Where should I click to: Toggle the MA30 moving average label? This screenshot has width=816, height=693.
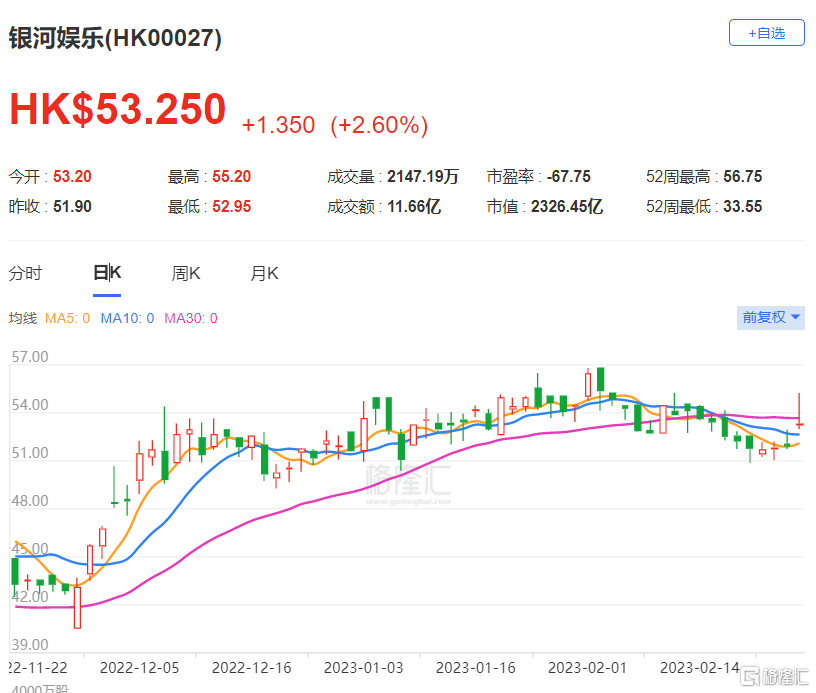190,318
